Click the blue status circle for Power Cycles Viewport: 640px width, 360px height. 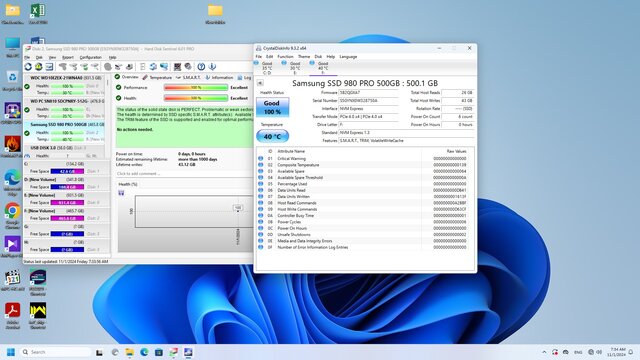pos(260,222)
